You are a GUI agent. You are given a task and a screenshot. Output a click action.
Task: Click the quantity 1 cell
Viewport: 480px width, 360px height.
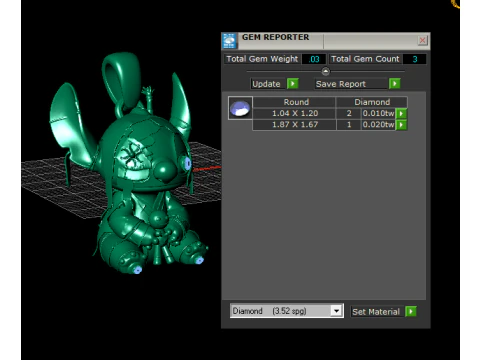[x=349, y=125]
